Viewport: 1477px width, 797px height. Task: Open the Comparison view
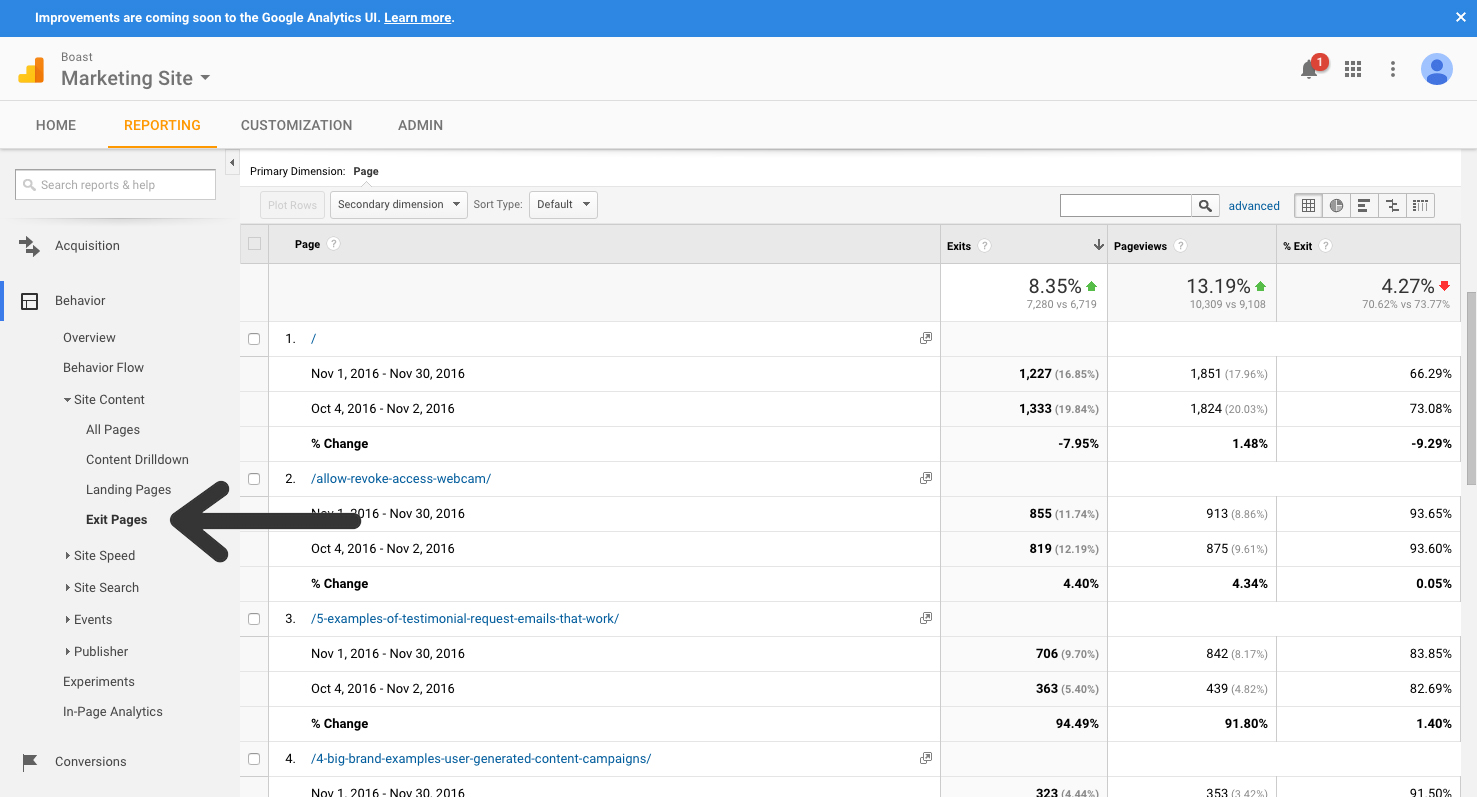click(x=1392, y=205)
